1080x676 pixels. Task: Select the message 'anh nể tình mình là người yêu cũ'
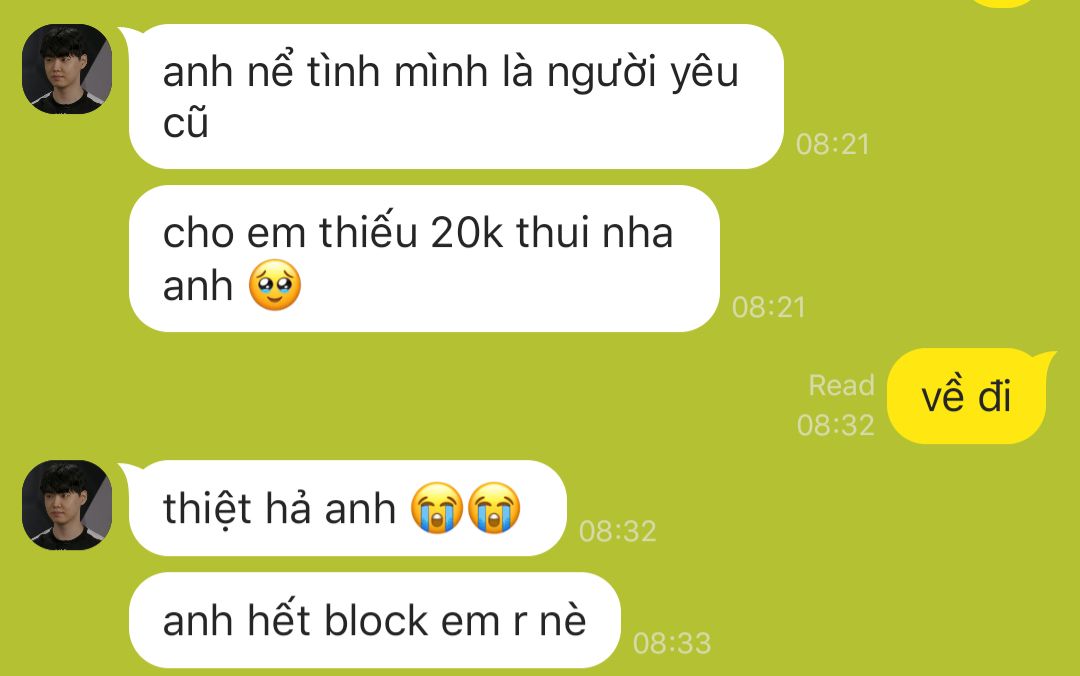click(456, 96)
